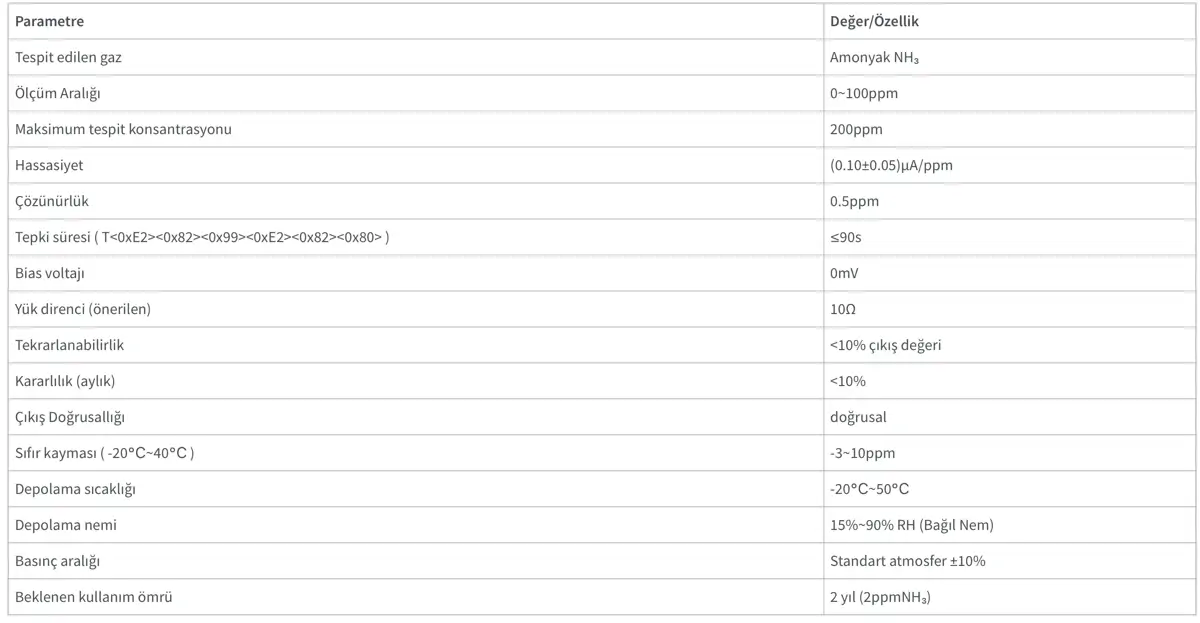Select the "Tekrarlanabilirlik" row label
This screenshot has width=1200, height=623.
click(69, 345)
